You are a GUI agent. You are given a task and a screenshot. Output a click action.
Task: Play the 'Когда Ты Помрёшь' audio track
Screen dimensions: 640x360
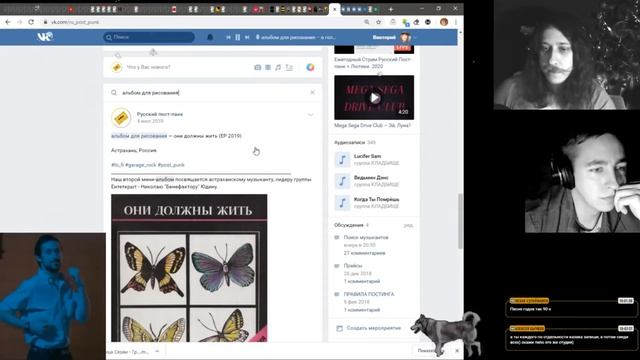click(342, 203)
